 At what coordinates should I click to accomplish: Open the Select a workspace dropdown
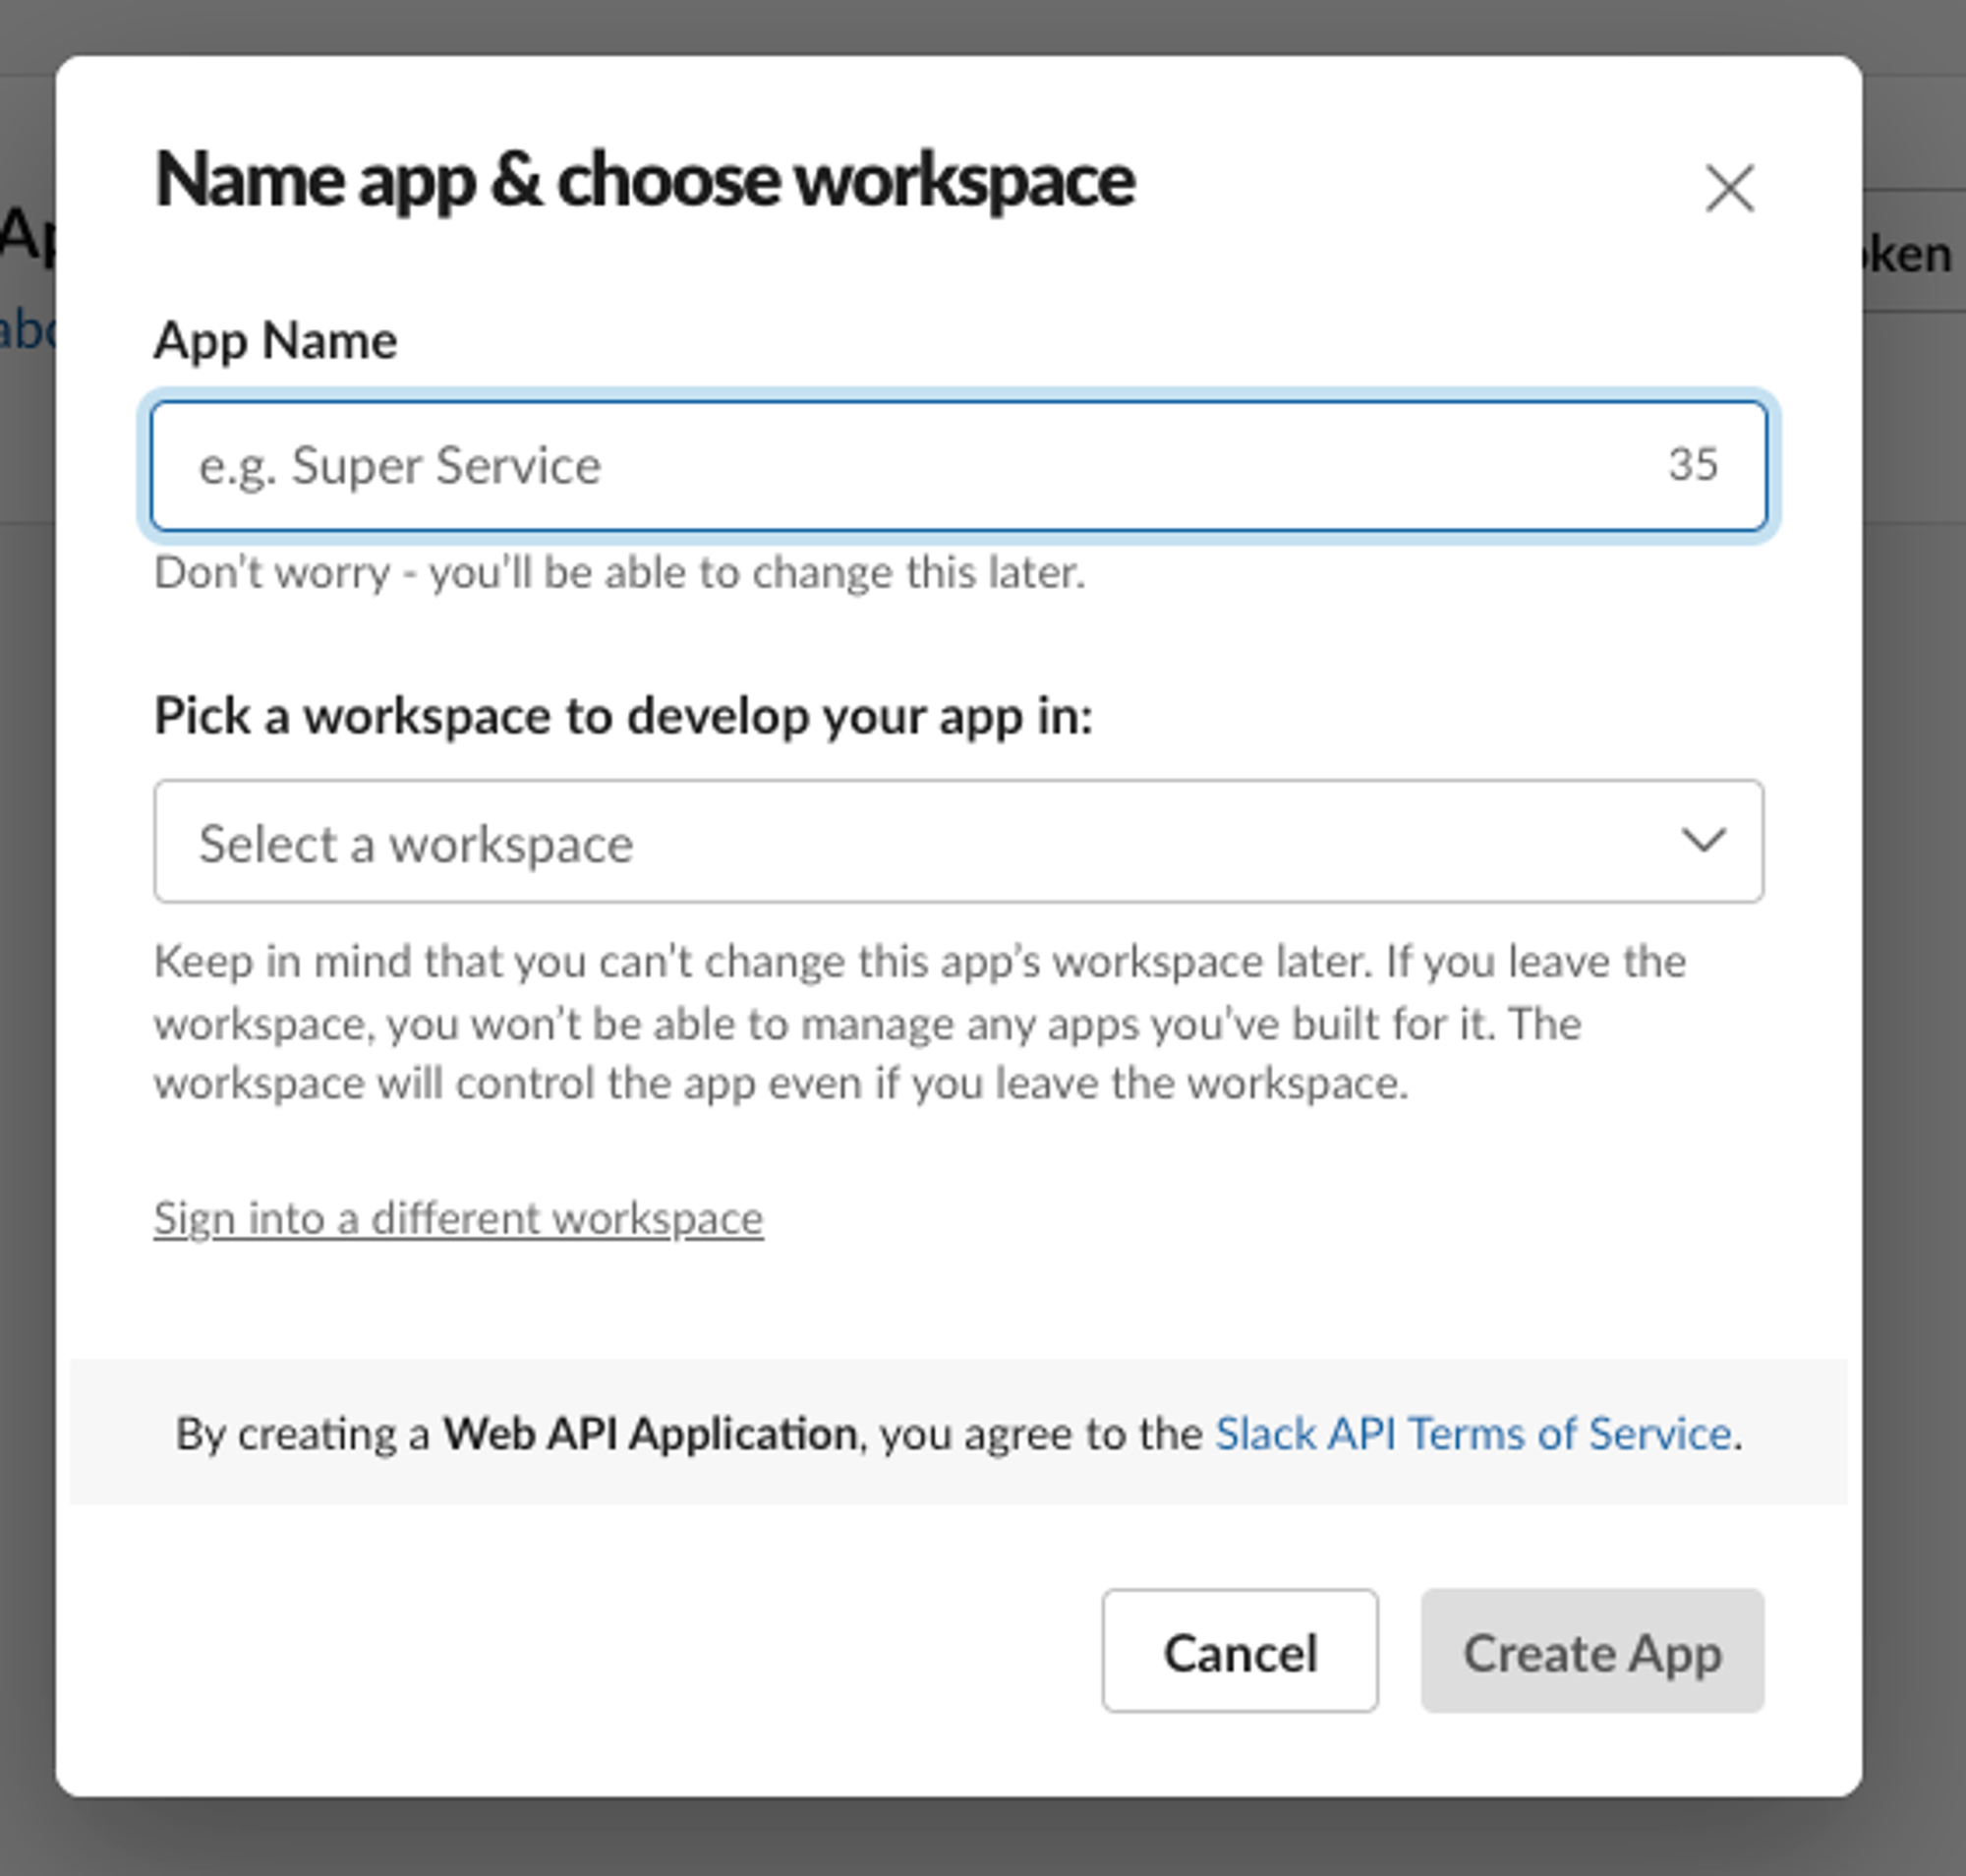[x=900, y=842]
